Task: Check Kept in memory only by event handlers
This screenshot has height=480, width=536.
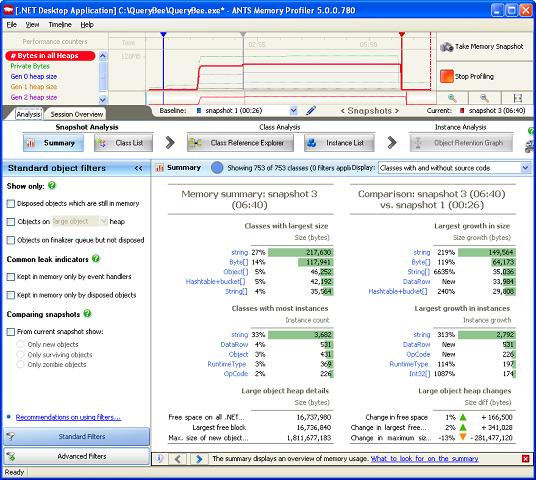Action: (x=11, y=277)
